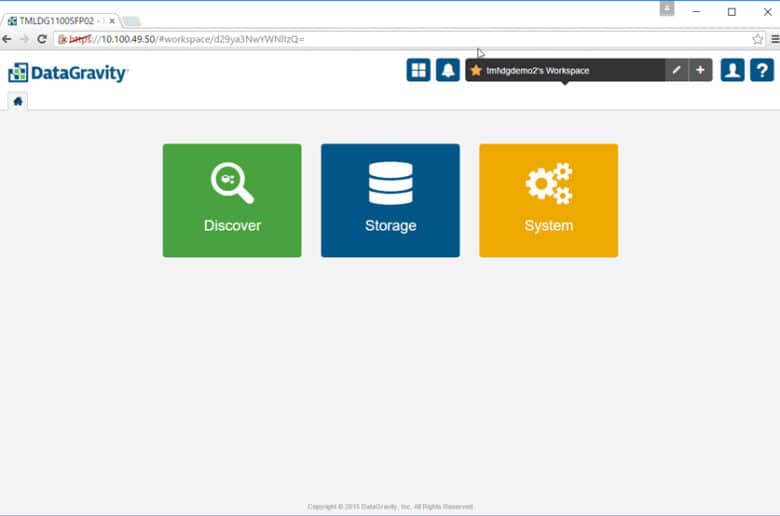Close the TMLDG1100SFP02 browser tab

112,21
